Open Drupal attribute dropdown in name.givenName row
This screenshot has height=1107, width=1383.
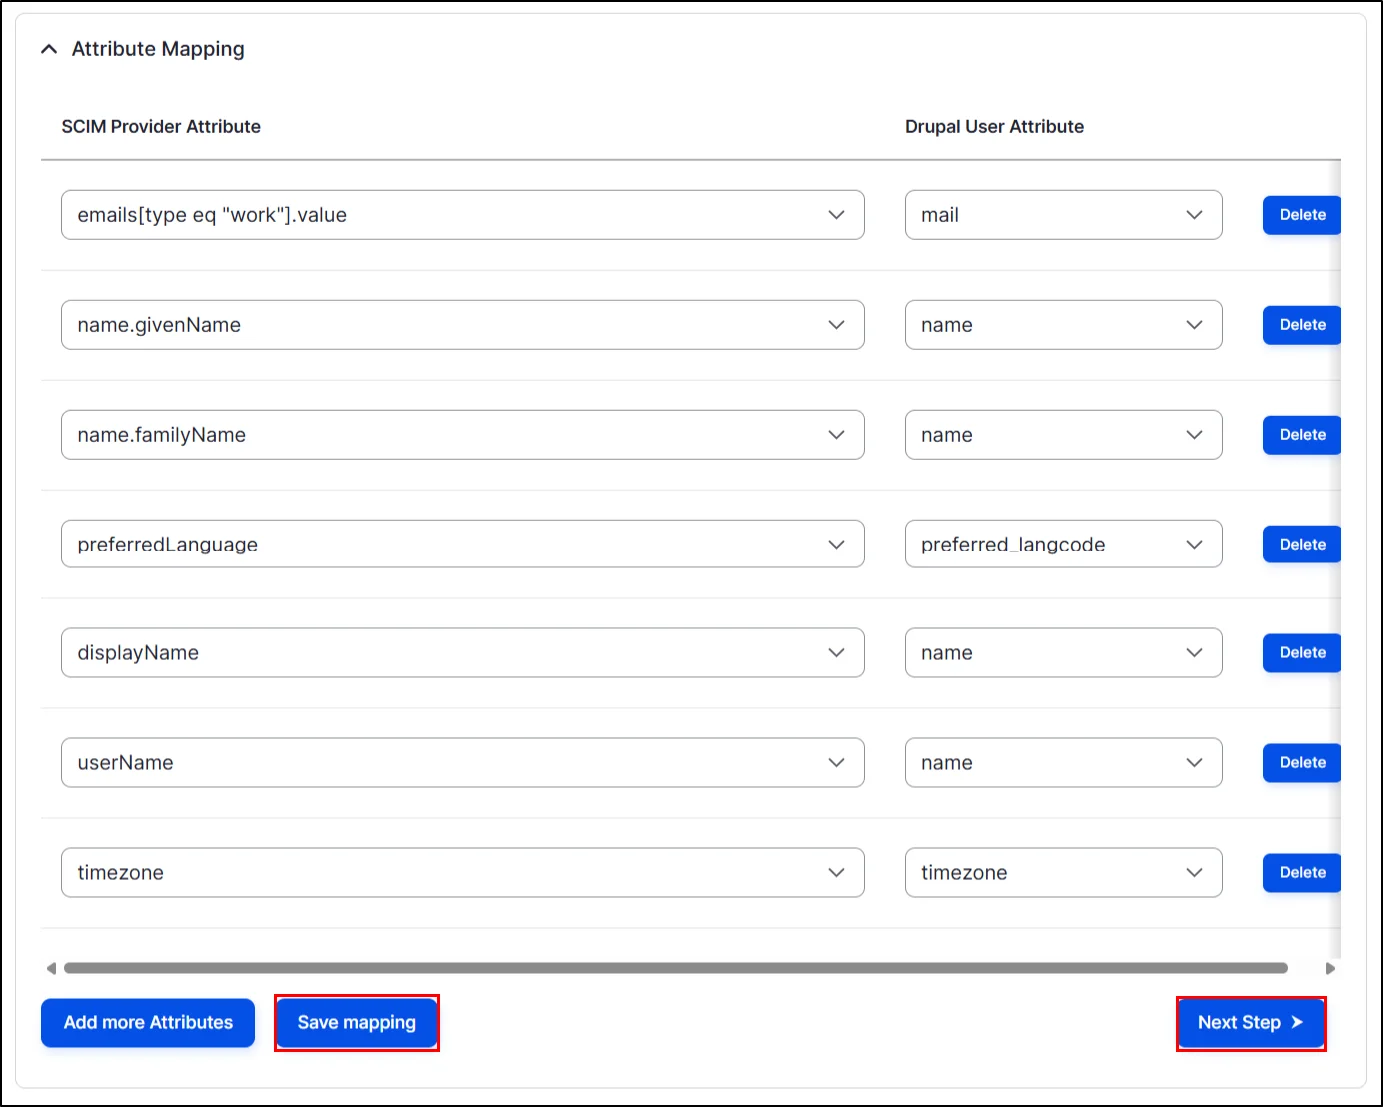[1063, 325]
